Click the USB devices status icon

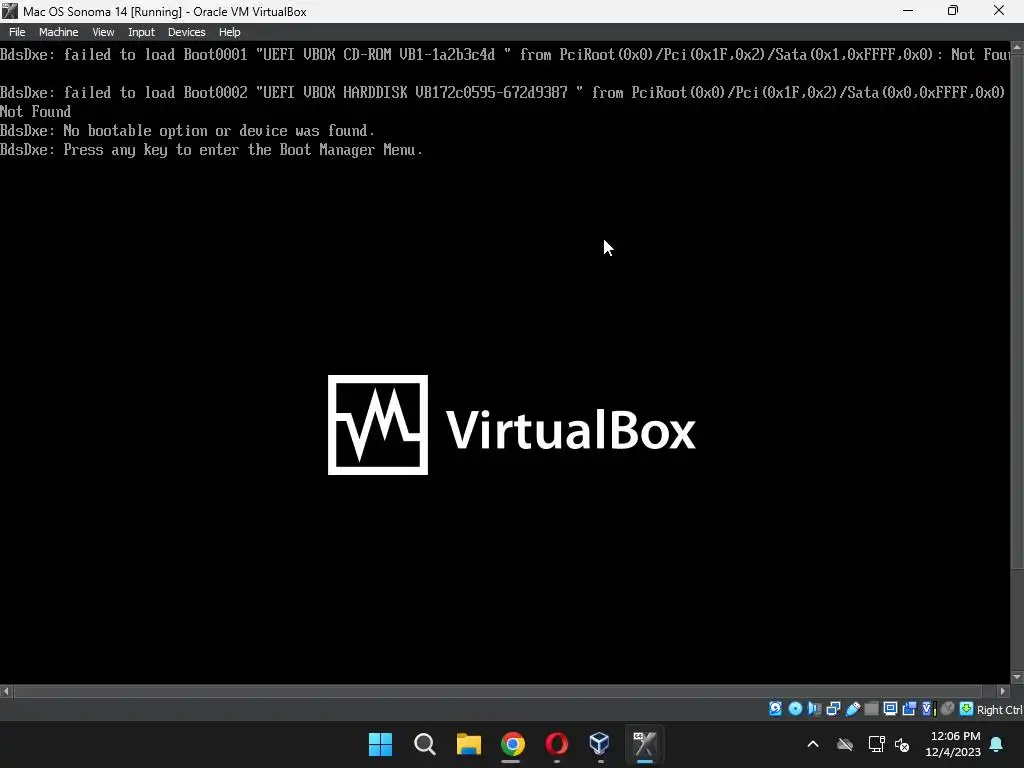852,709
